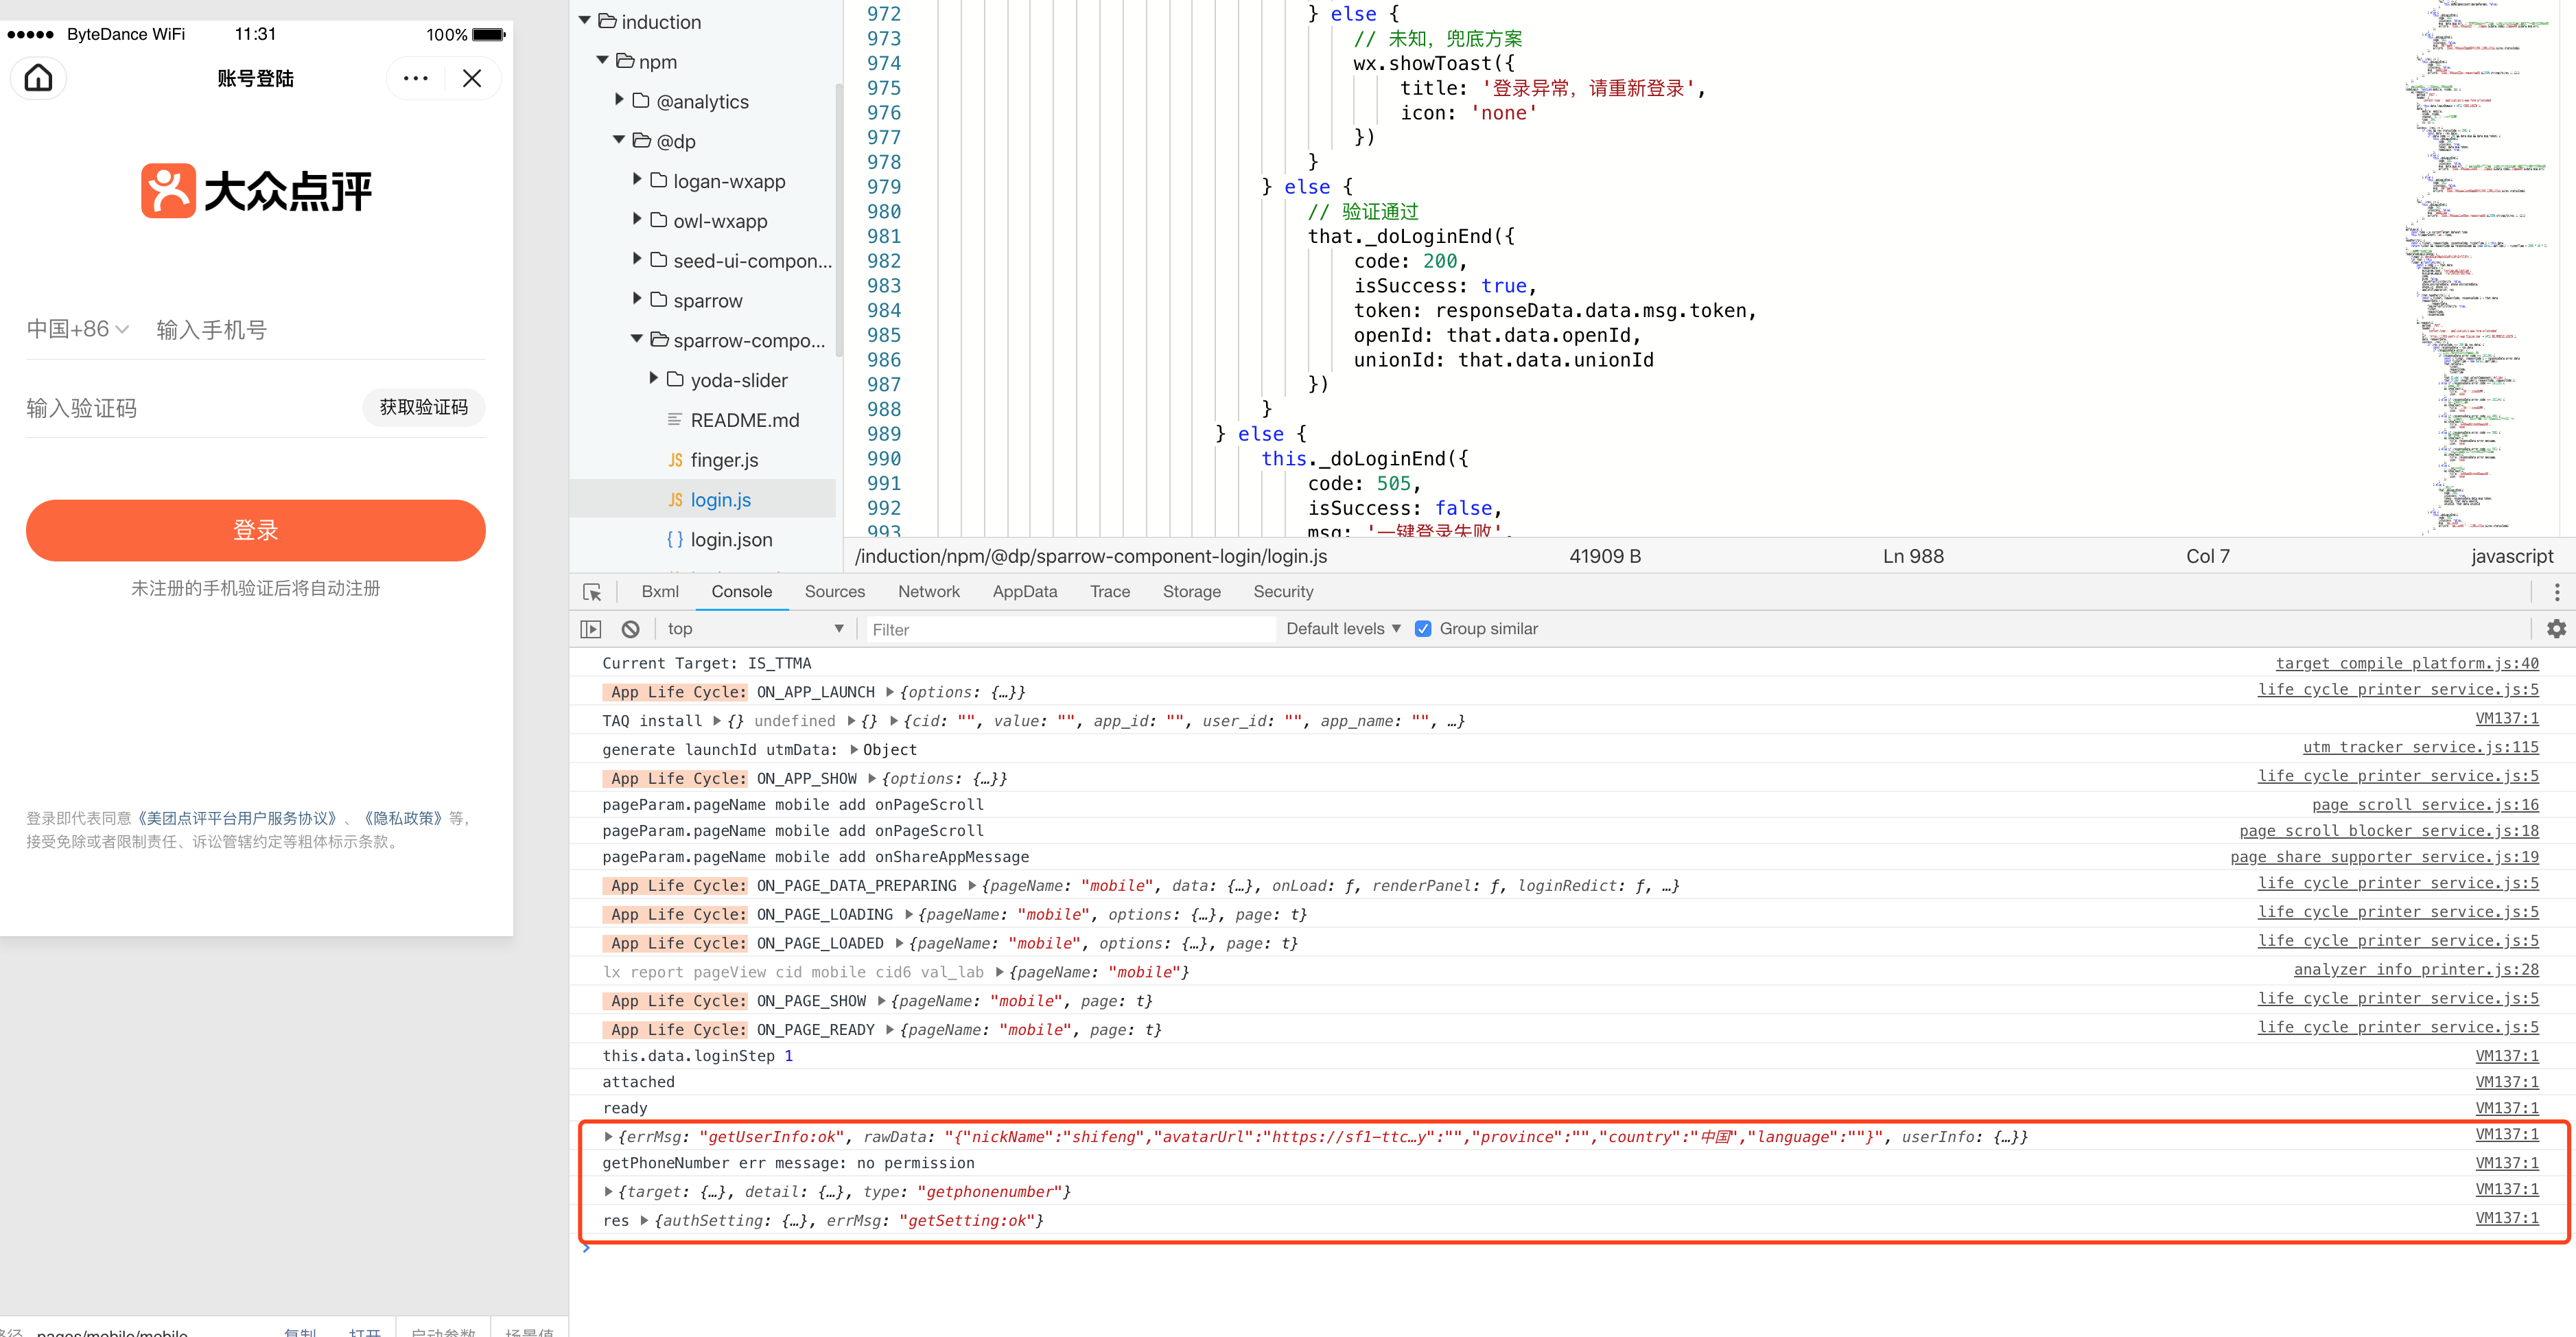Close the simulator page with X
The width and height of the screenshot is (2576, 1337).
472,78
